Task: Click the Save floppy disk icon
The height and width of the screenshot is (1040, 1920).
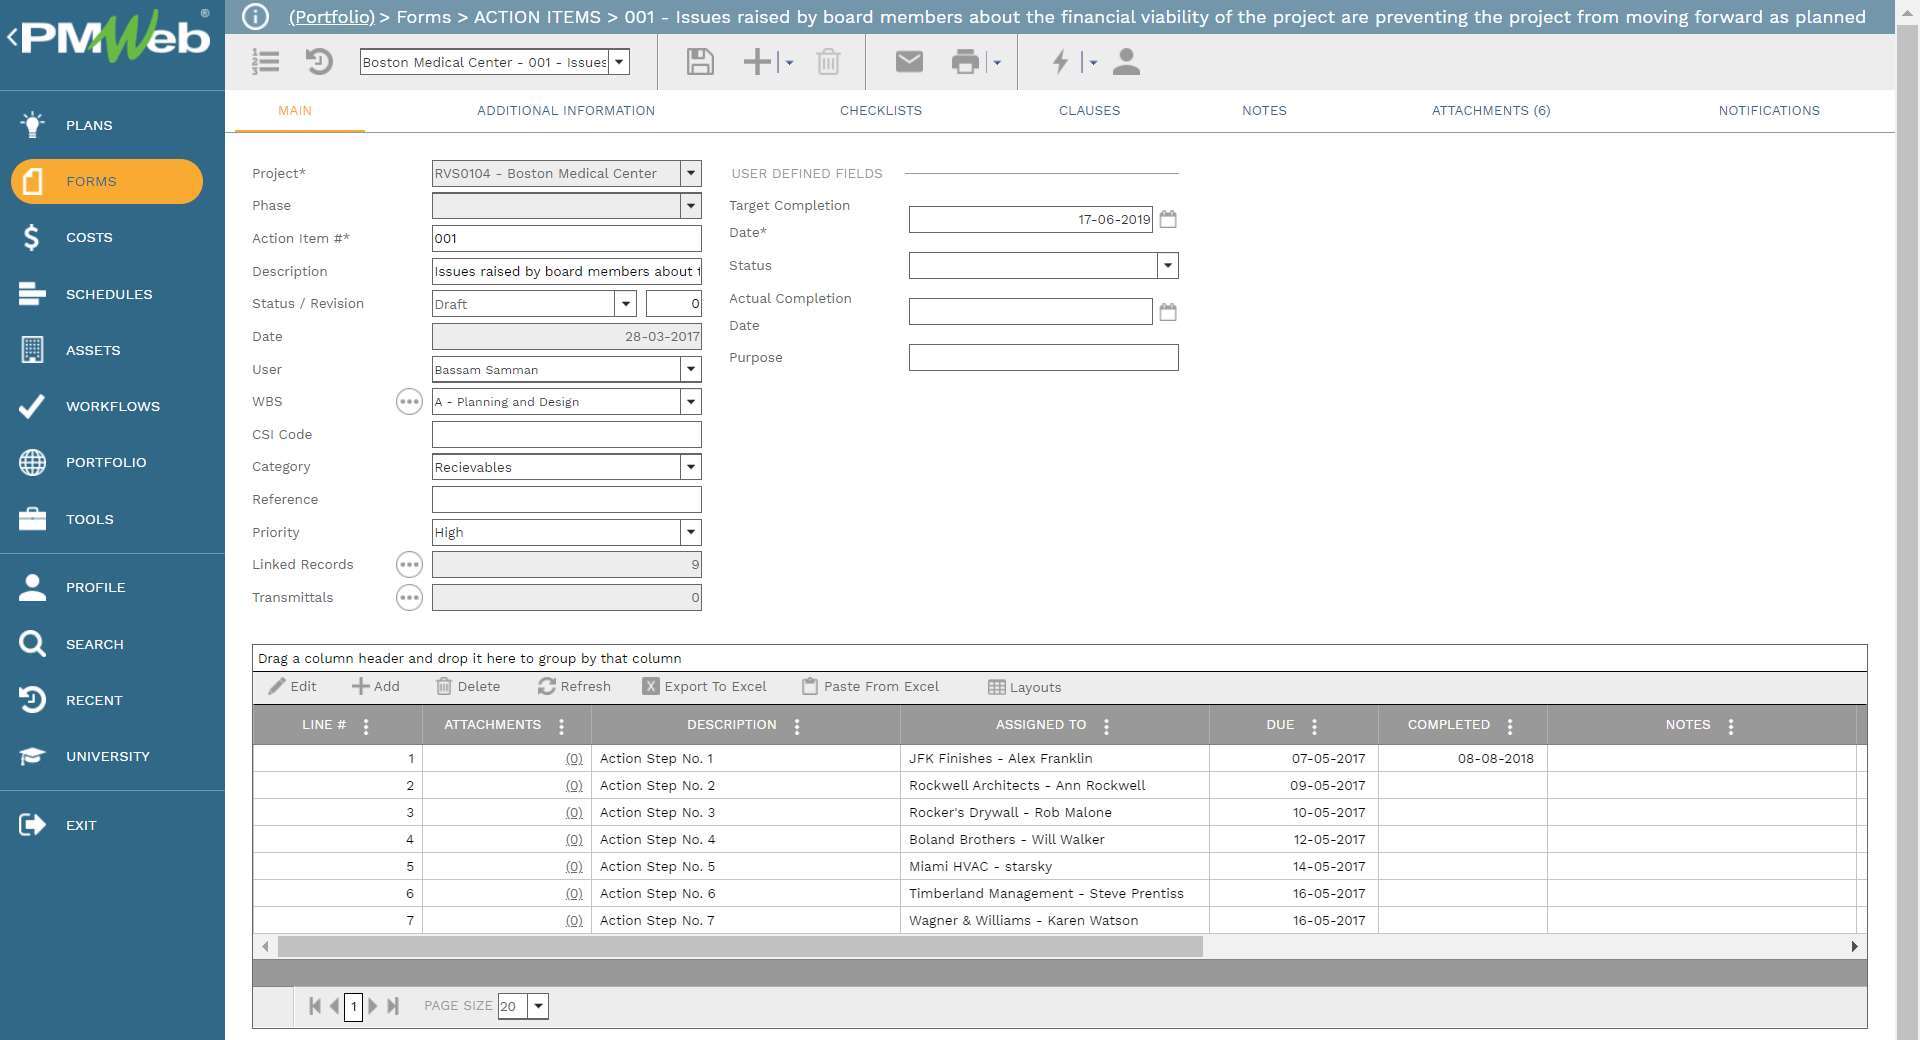Action: (700, 62)
